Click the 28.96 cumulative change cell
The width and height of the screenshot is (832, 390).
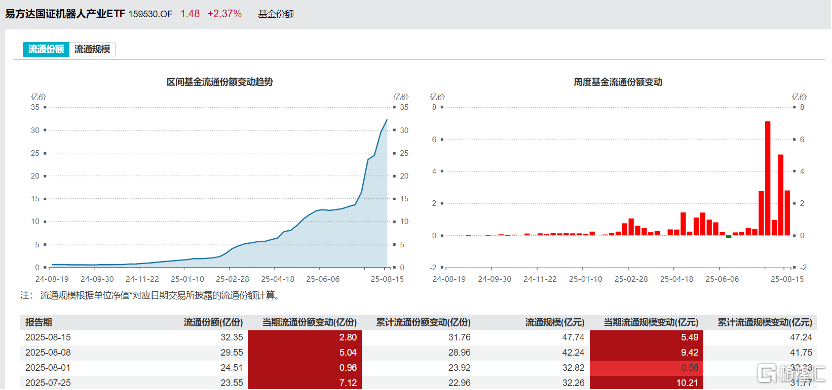click(x=461, y=352)
